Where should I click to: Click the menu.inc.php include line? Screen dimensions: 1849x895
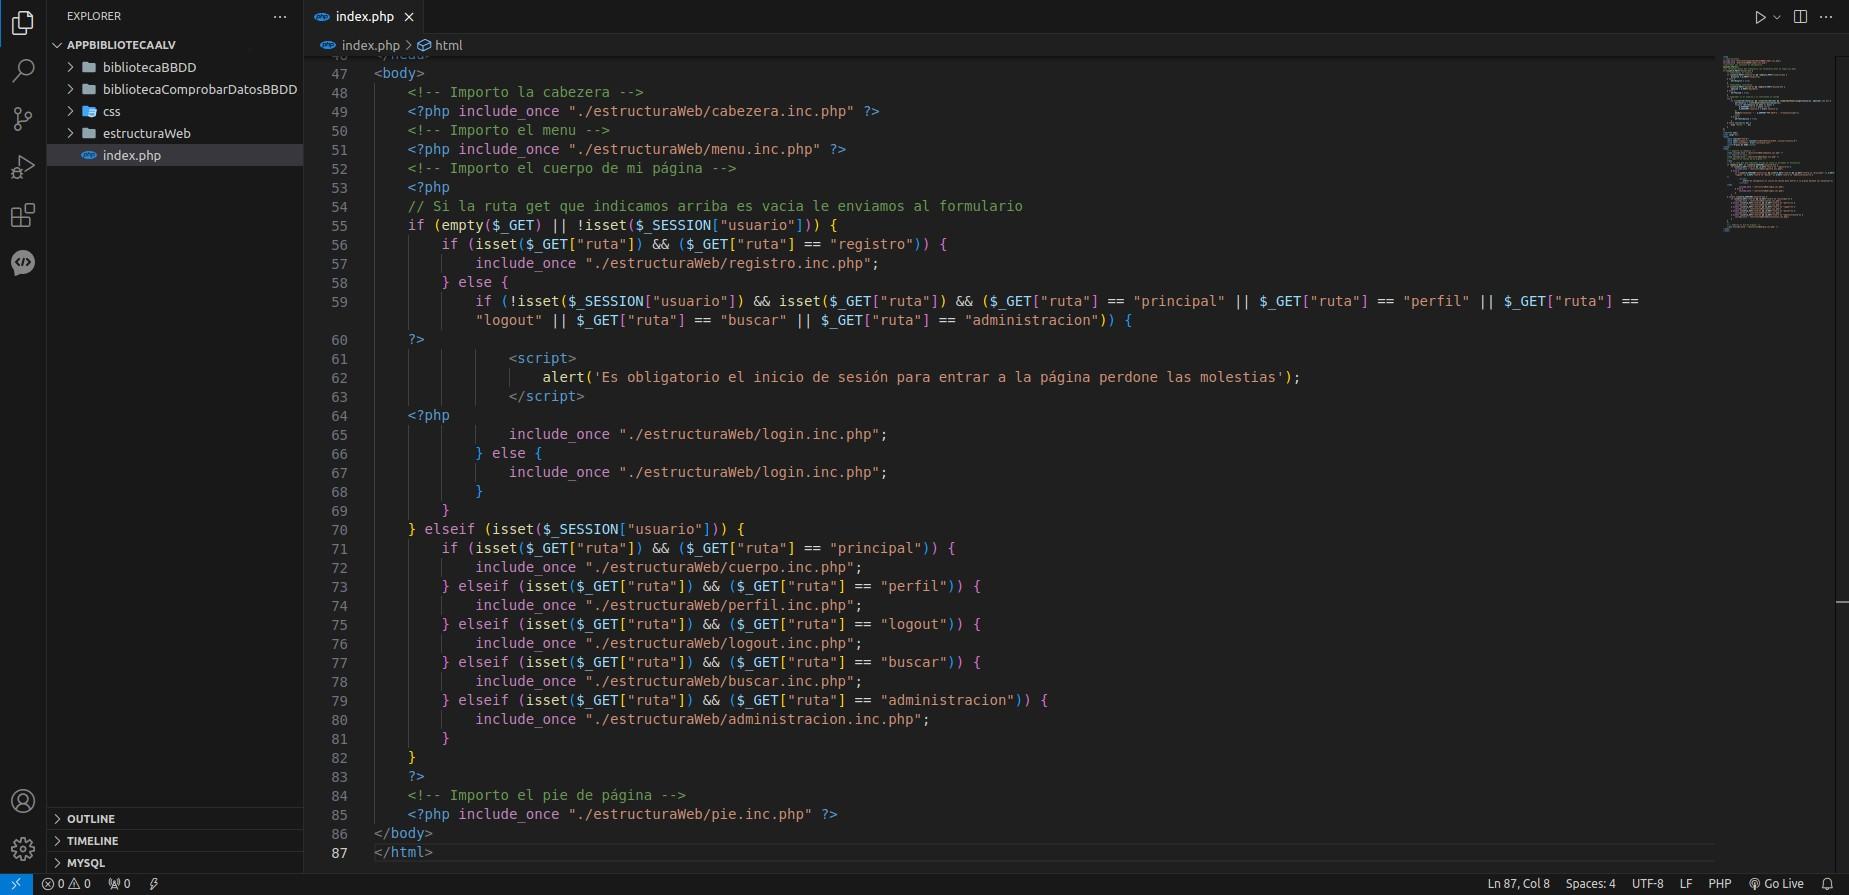[x=626, y=150]
